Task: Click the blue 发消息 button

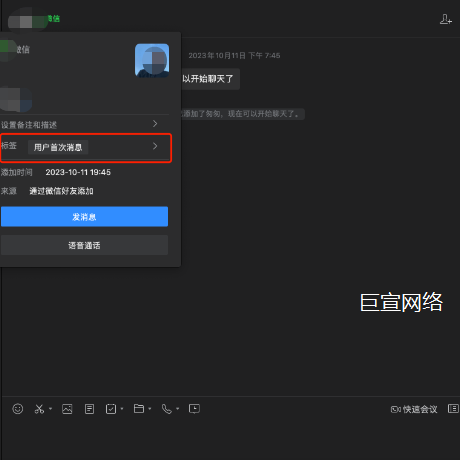Action: click(x=84, y=217)
